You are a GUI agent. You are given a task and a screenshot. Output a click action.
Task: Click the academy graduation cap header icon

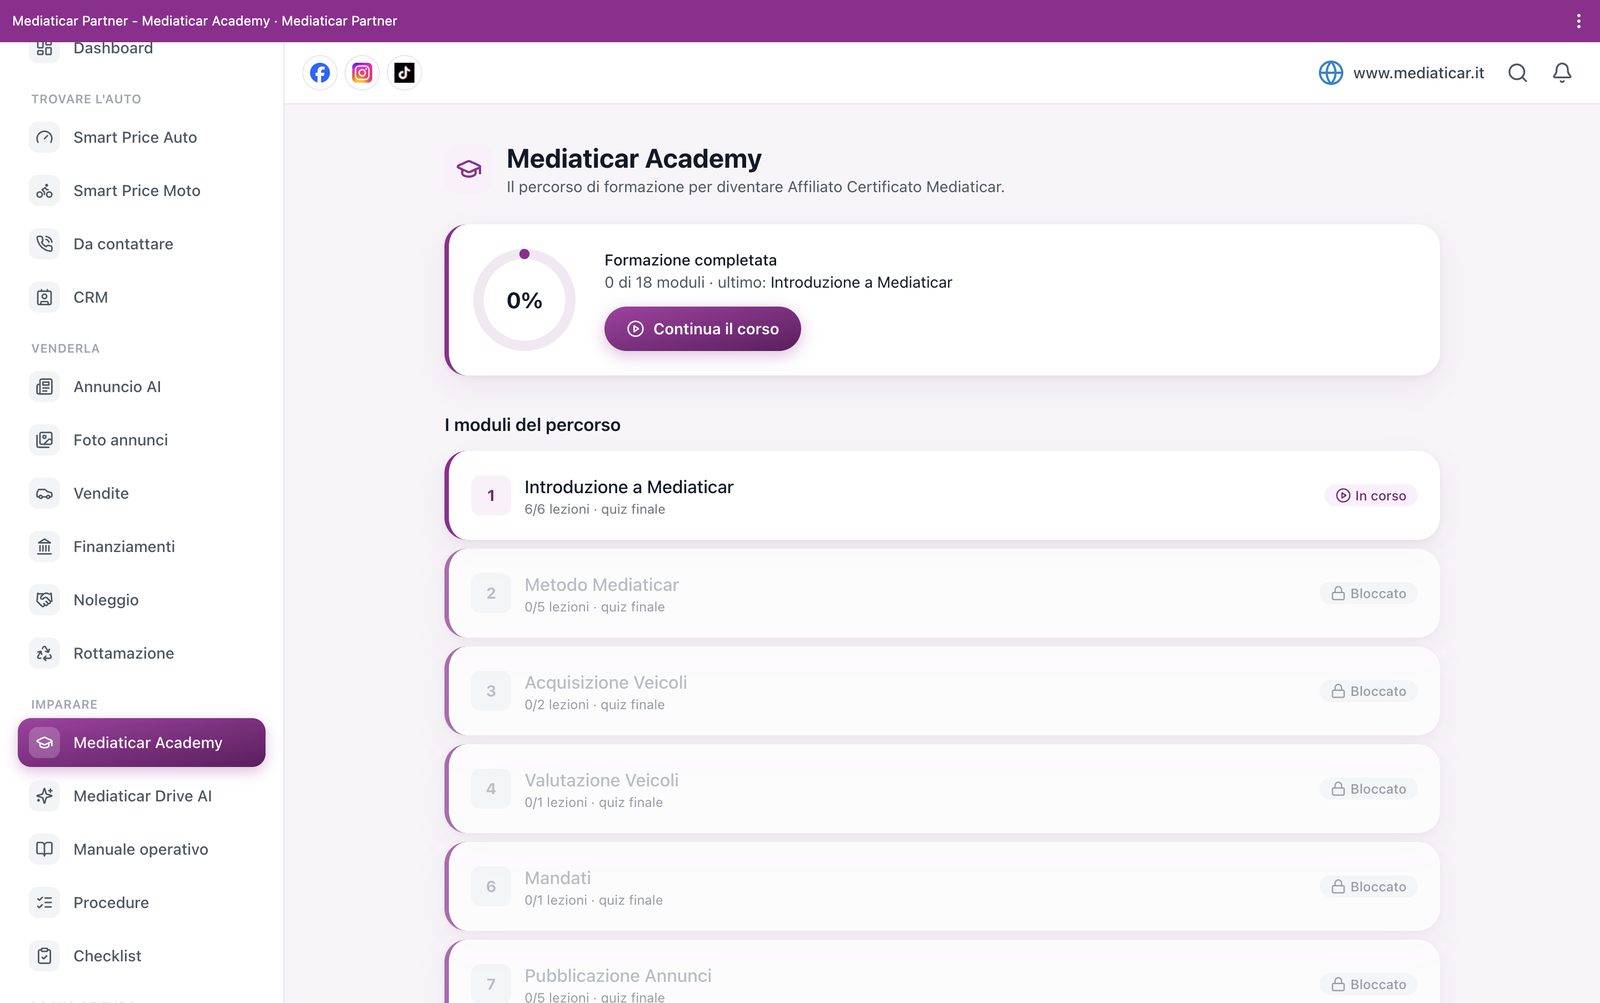tap(469, 169)
